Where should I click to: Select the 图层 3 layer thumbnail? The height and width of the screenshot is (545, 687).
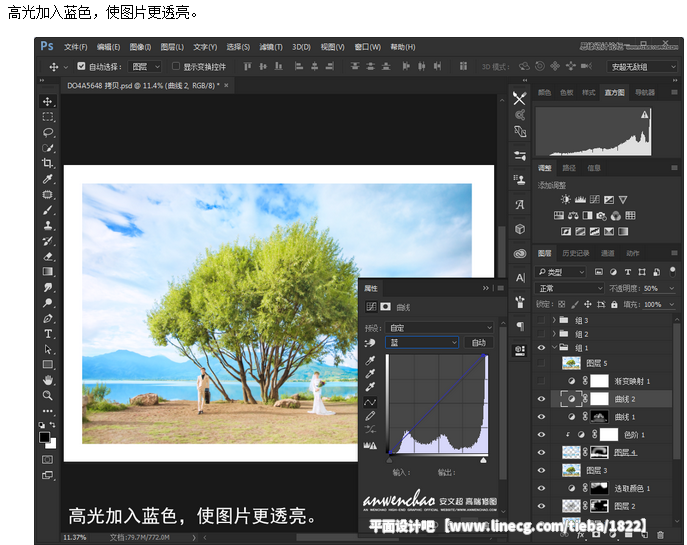pos(571,470)
